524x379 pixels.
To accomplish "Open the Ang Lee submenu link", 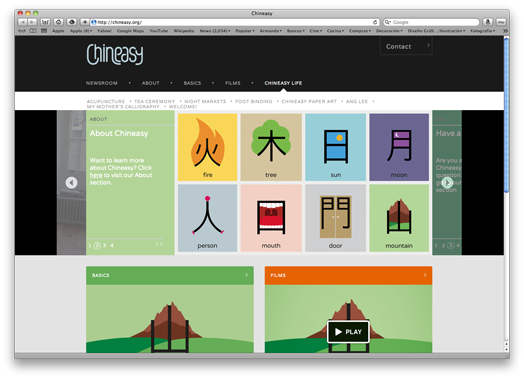I will pyautogui.click(x=357, y=101).
